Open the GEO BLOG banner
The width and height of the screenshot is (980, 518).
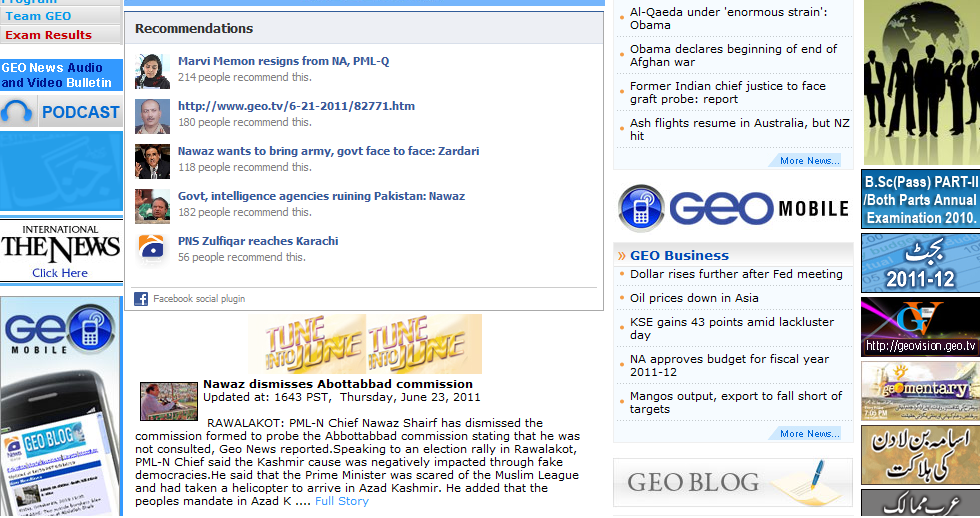pos(733,482)
